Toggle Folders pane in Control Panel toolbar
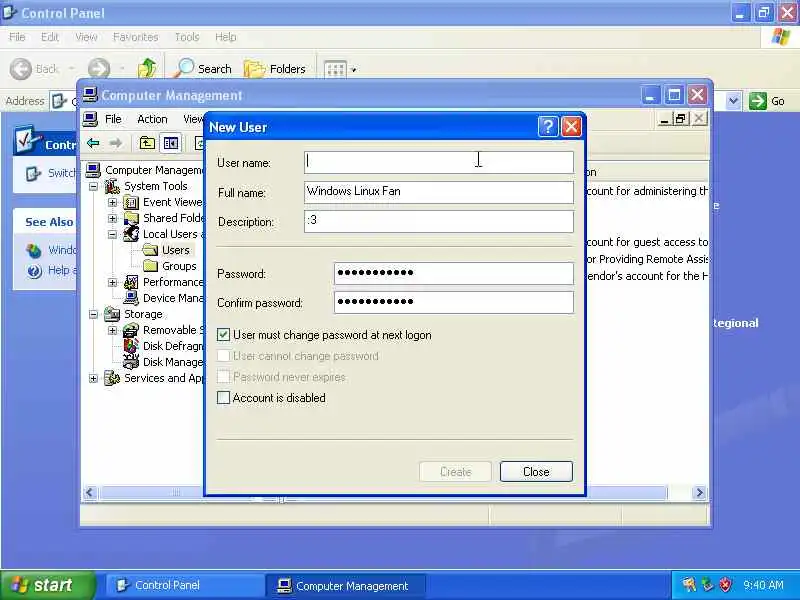Screen dimensions: 800x600 pyautogui.click(x=275, y=69)
